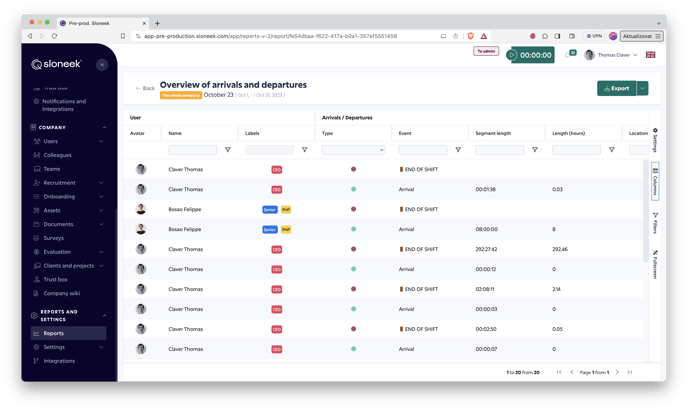Collapse the COMPANY section
The height and width of the screenshot is (410, 688).
click(104, 127)
